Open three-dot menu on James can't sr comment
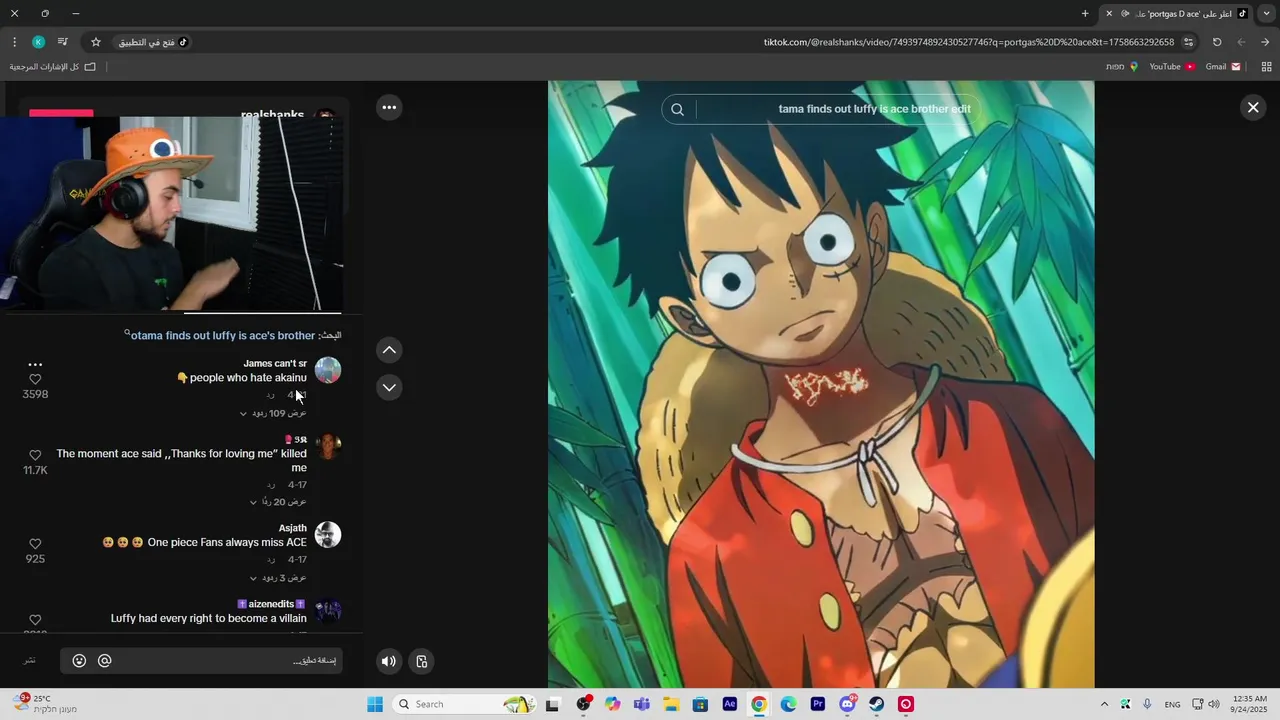Viewport: 1280px width, 720px height. pyautogui.click(x=35, y=364)
